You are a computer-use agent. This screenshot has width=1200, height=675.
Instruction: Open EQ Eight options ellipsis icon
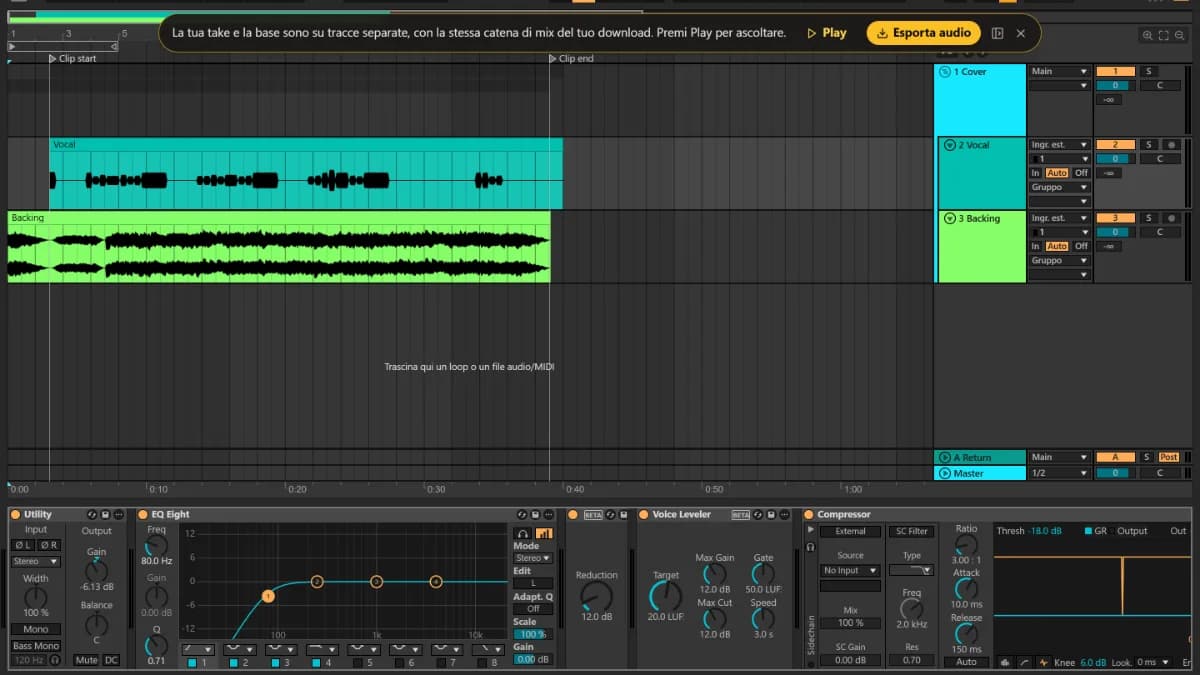(549, 514)
